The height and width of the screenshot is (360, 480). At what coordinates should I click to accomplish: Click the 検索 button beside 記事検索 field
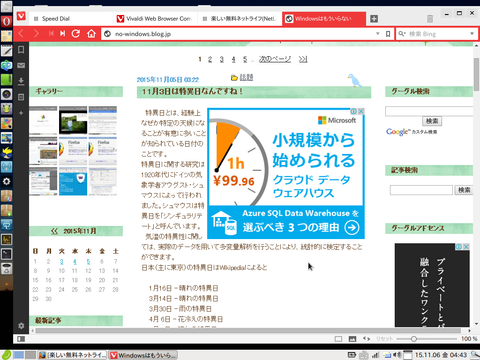pos(464,190)
